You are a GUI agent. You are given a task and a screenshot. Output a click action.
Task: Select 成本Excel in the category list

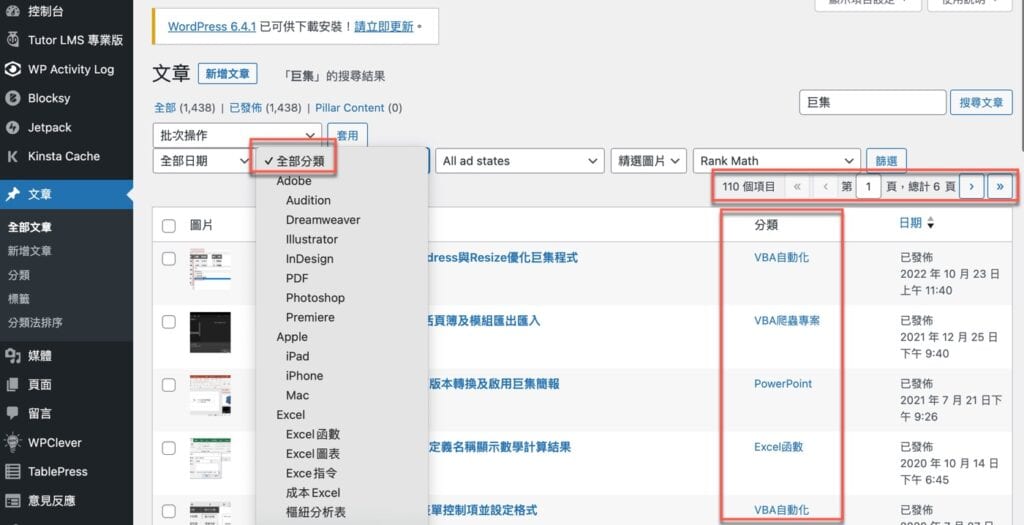[313, 492]
